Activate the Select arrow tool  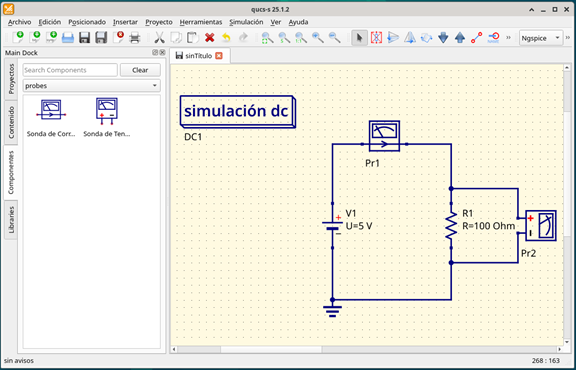(359, 37)
